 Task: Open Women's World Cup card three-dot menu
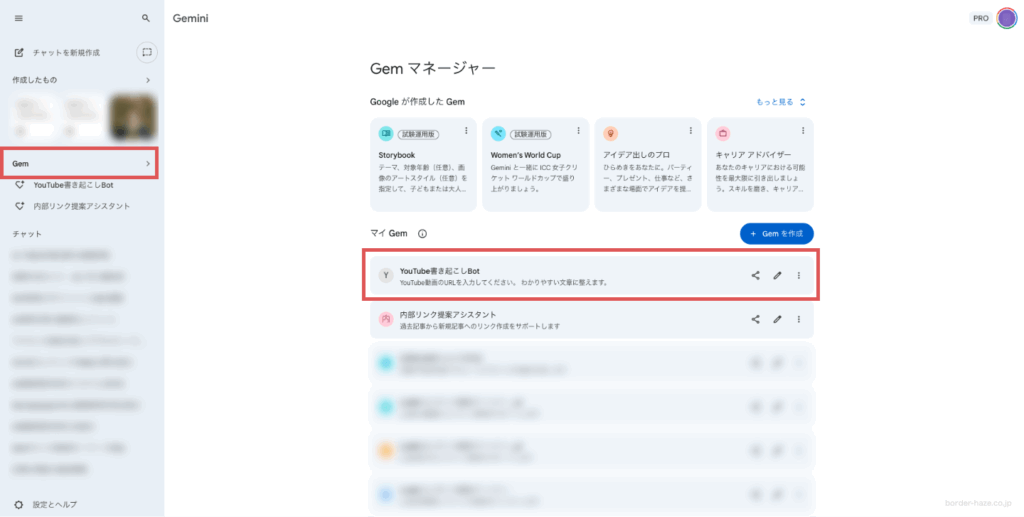click(579, 131)
